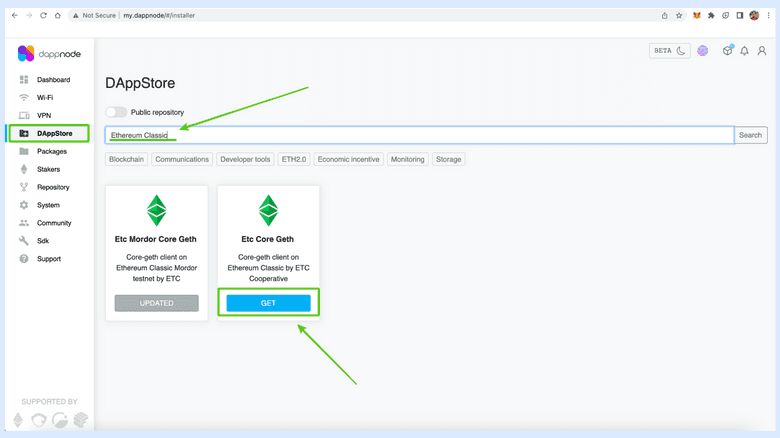Viewport: 780px width, 438px height.
Task: Switch dark mode with BETA moon toggle
Action: [670, 51]
